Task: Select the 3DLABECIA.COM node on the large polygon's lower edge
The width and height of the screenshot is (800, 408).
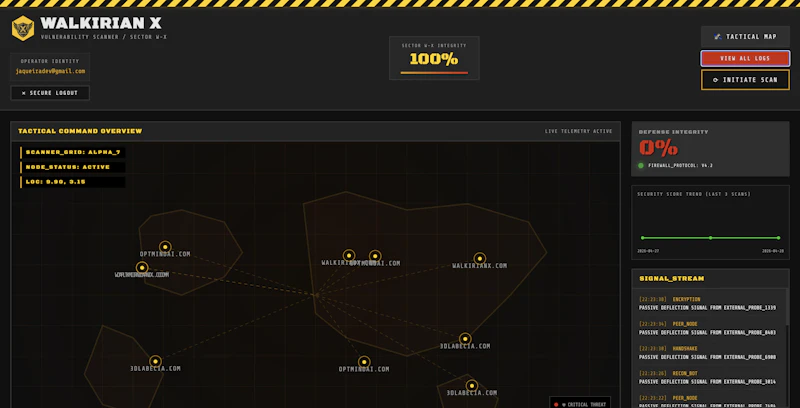Action: pos(465,339)
